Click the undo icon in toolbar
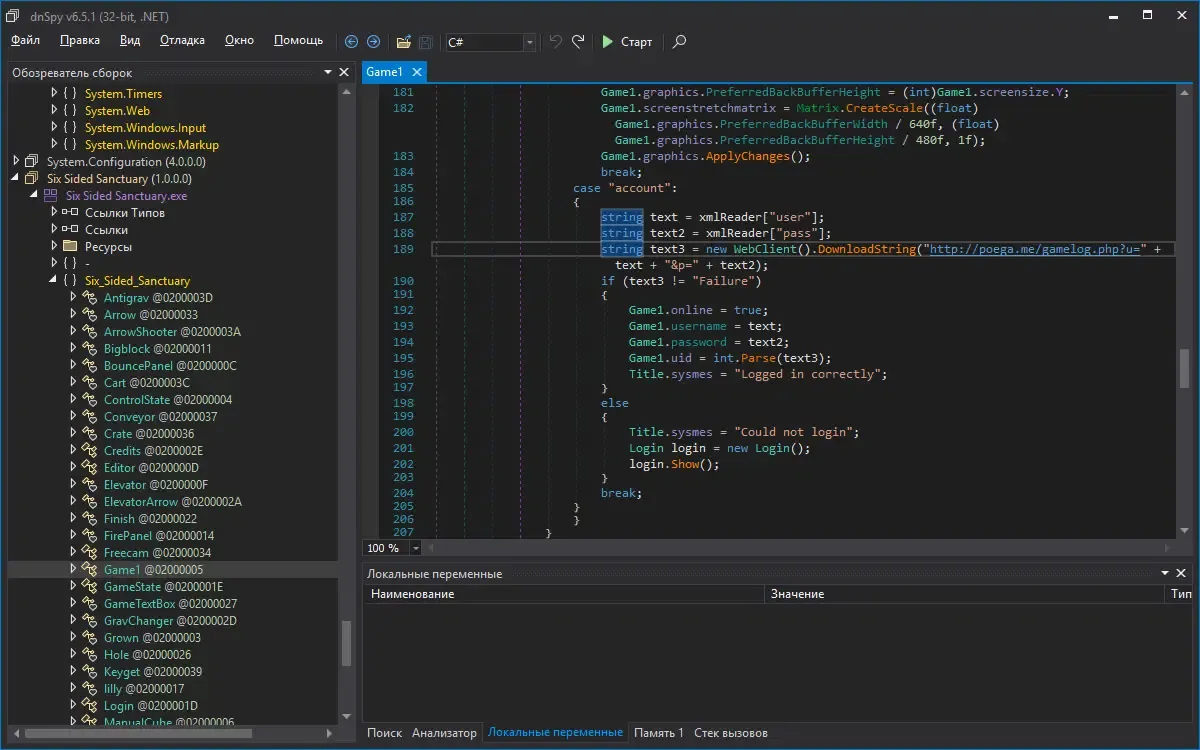 tap(556, 42)
